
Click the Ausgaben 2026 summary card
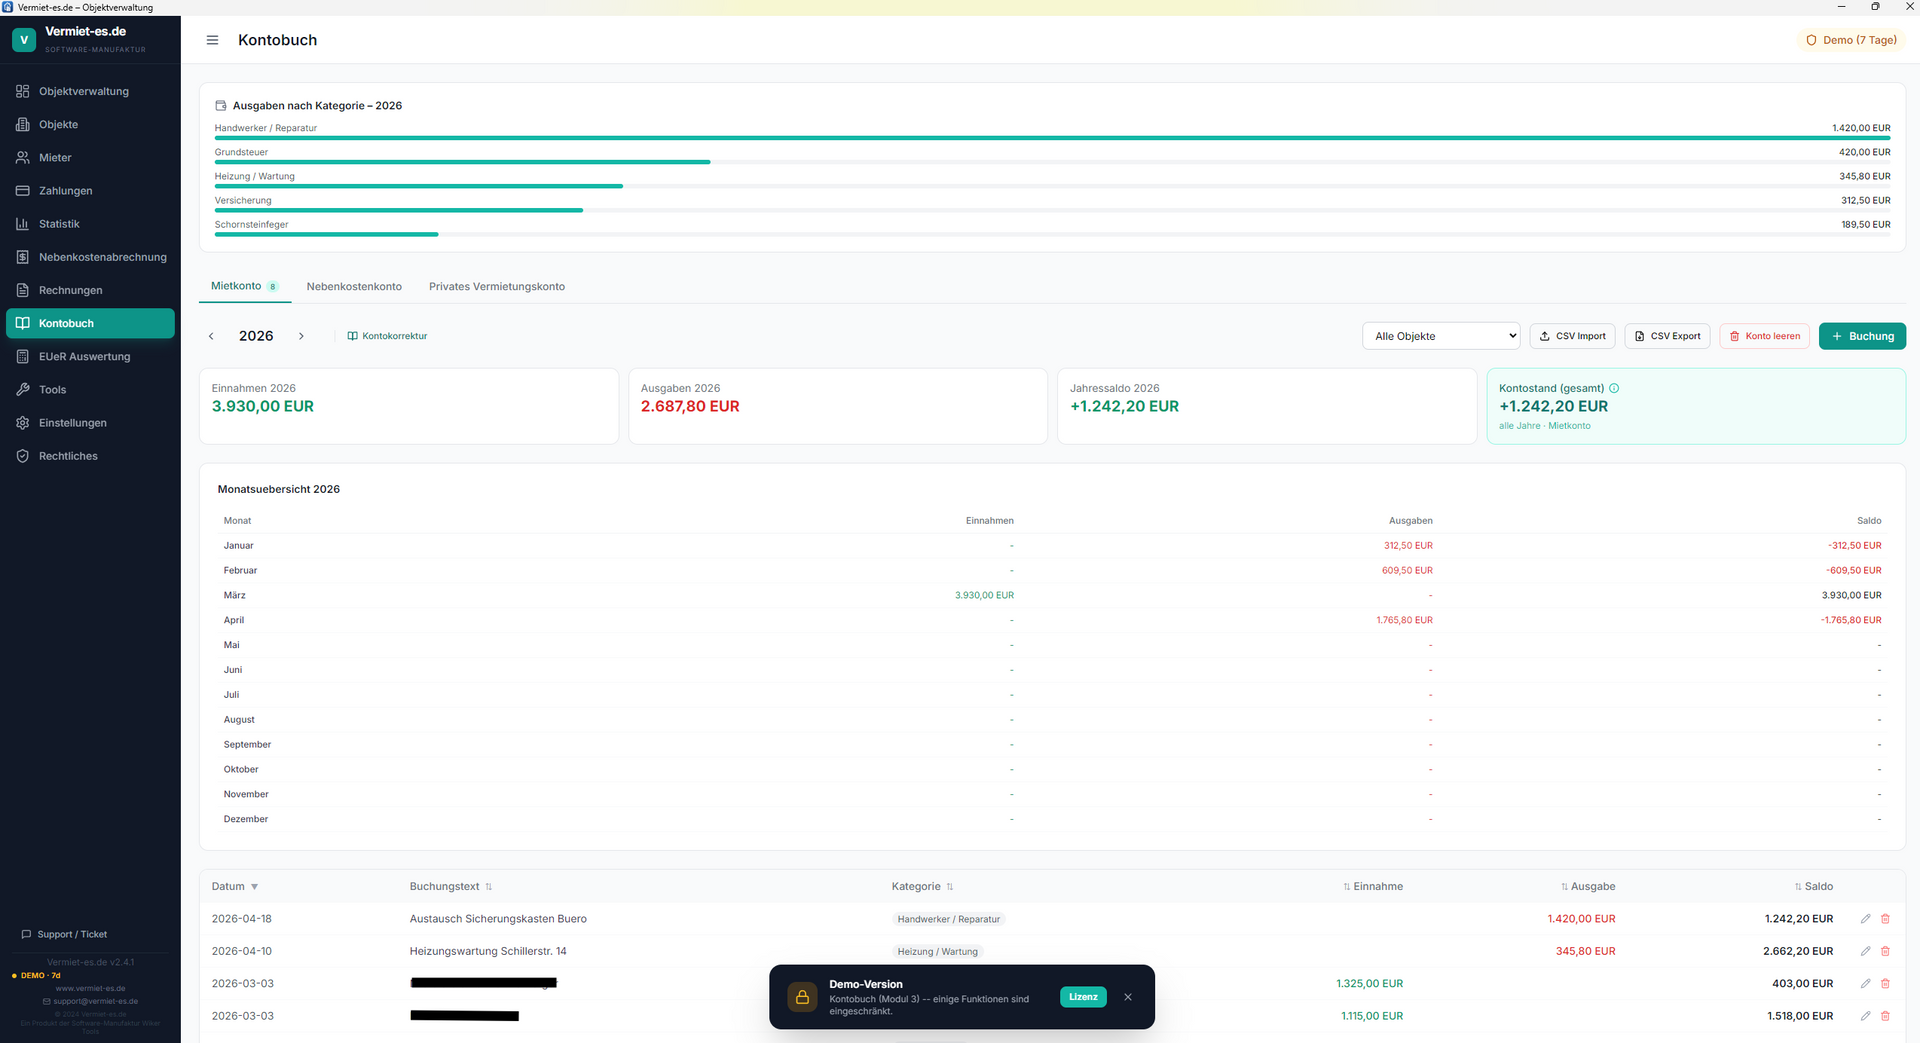pyautogui.click(x=838, y=406)
